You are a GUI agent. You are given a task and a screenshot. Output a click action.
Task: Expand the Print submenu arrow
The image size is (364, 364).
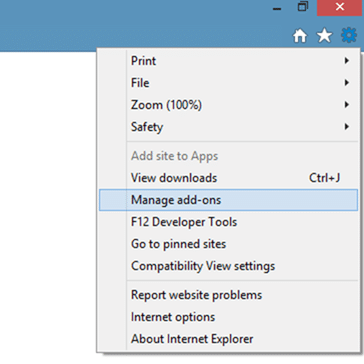pos(347,61)
